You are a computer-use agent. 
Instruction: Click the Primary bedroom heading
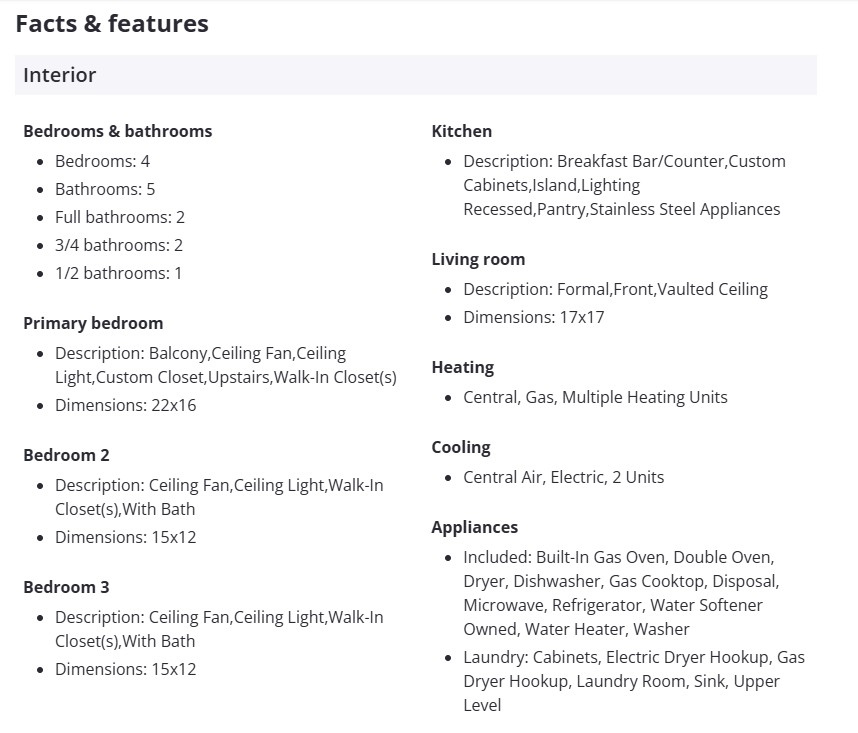click(93, 323)
